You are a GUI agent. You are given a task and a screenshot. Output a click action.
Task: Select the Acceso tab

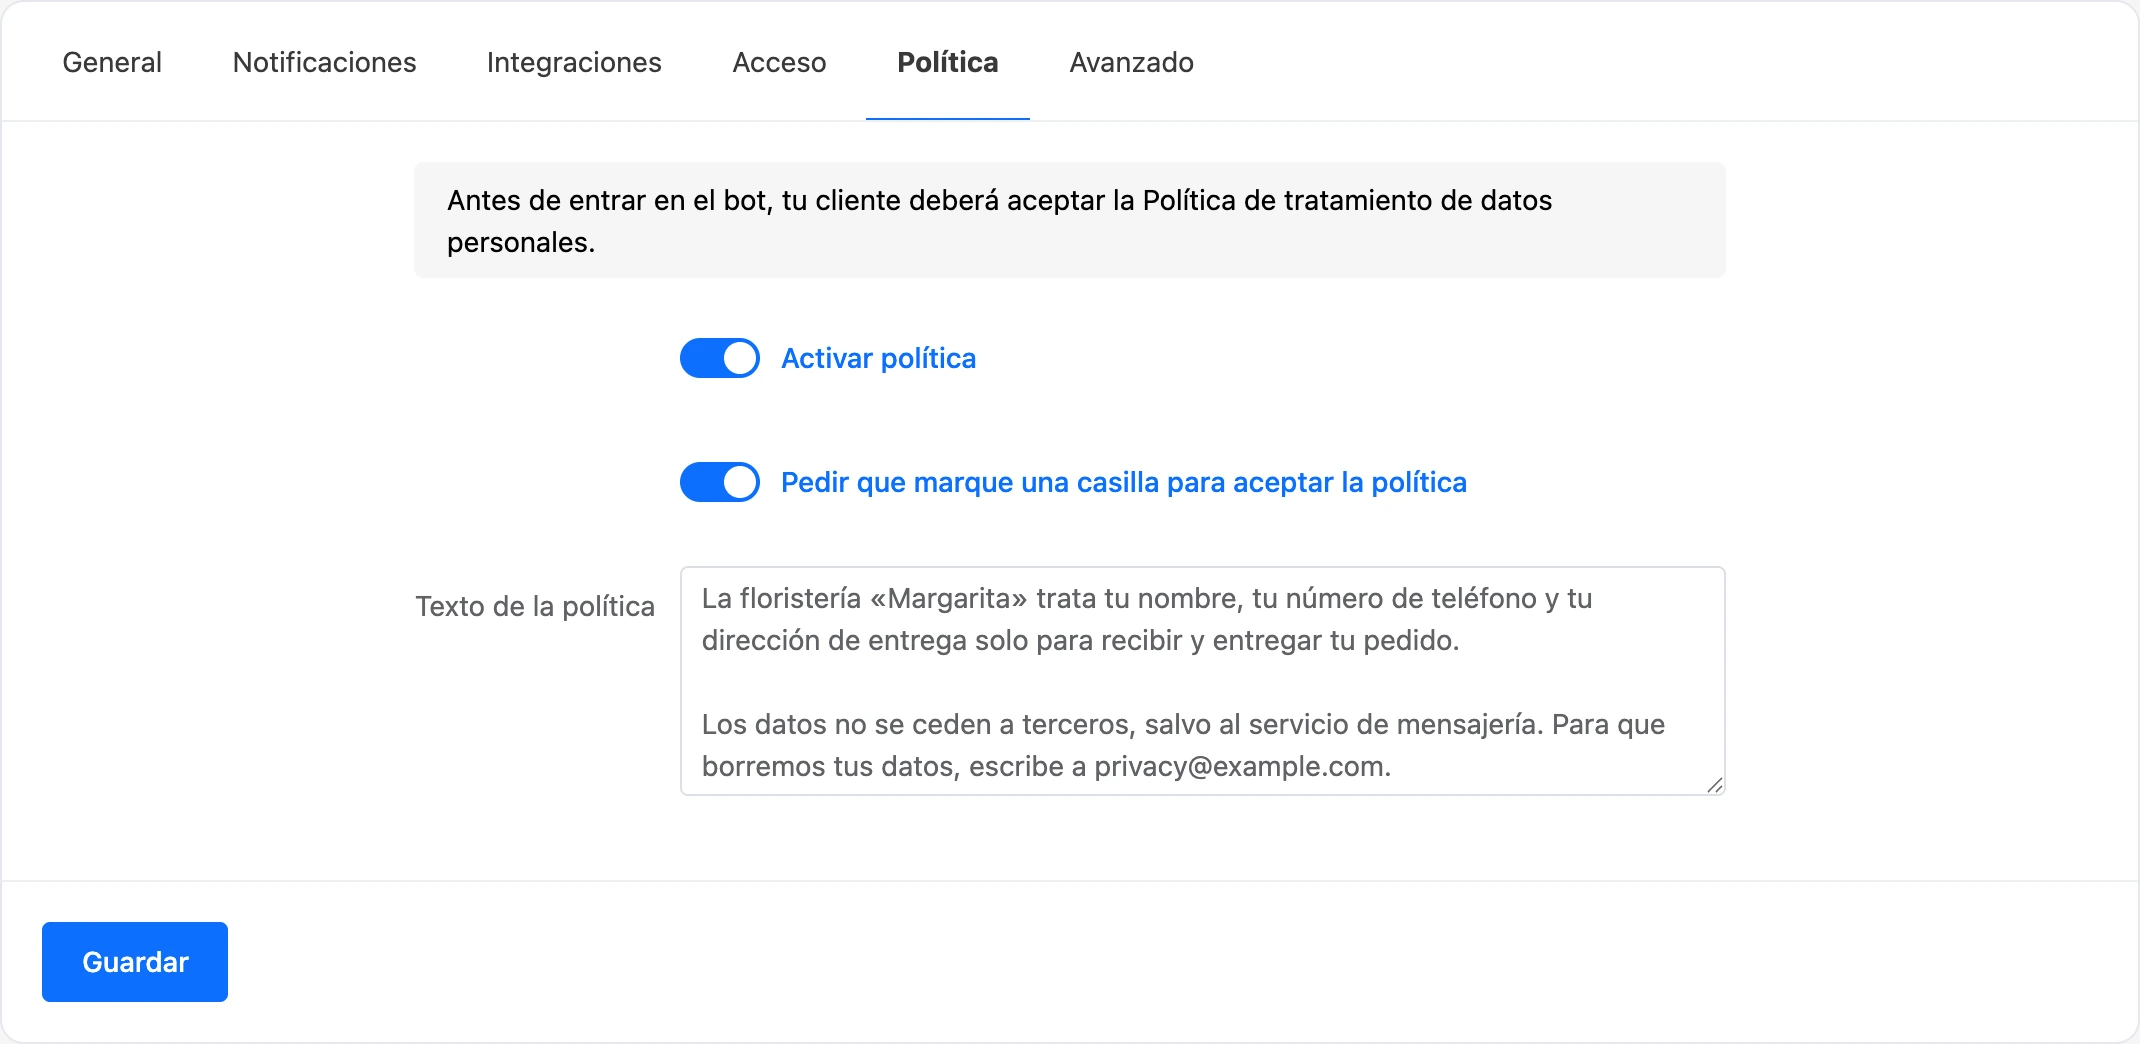[x=779, y=62]
